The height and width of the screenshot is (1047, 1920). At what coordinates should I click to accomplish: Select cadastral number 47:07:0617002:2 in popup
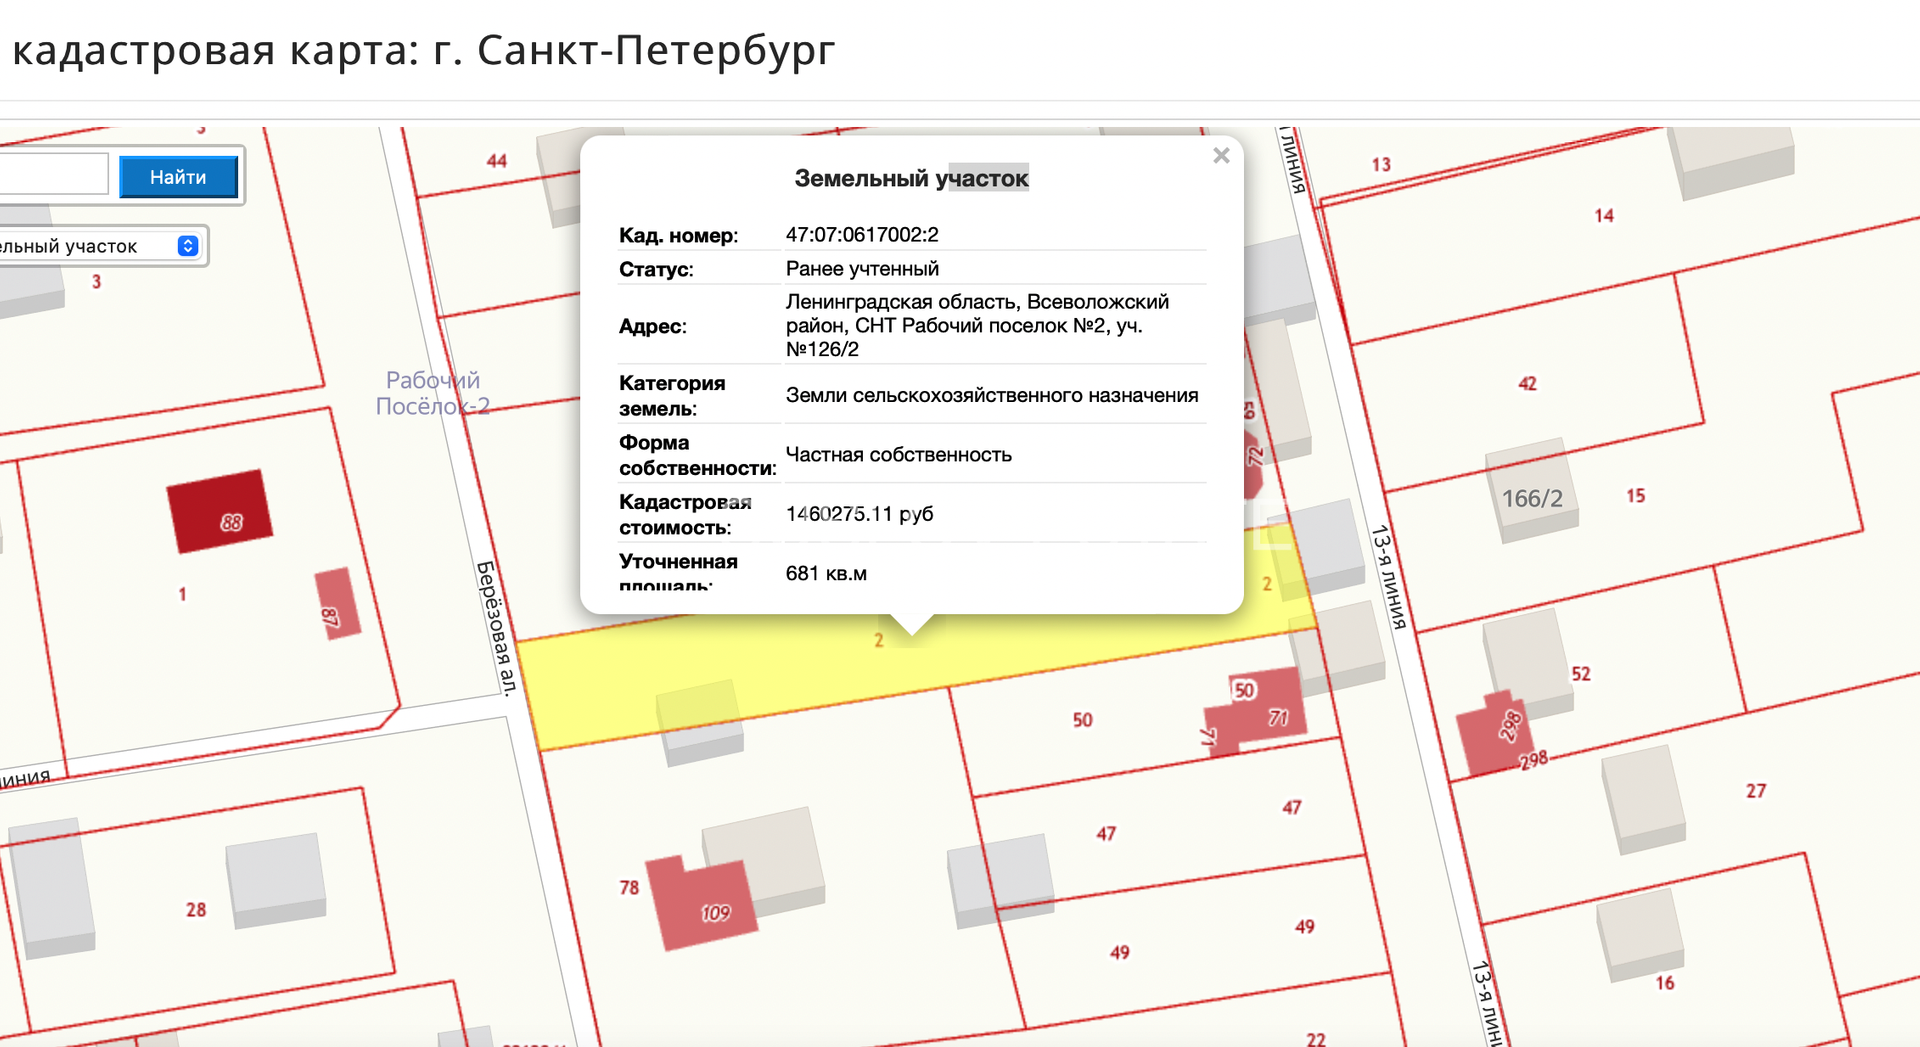(x=862, y=235)
